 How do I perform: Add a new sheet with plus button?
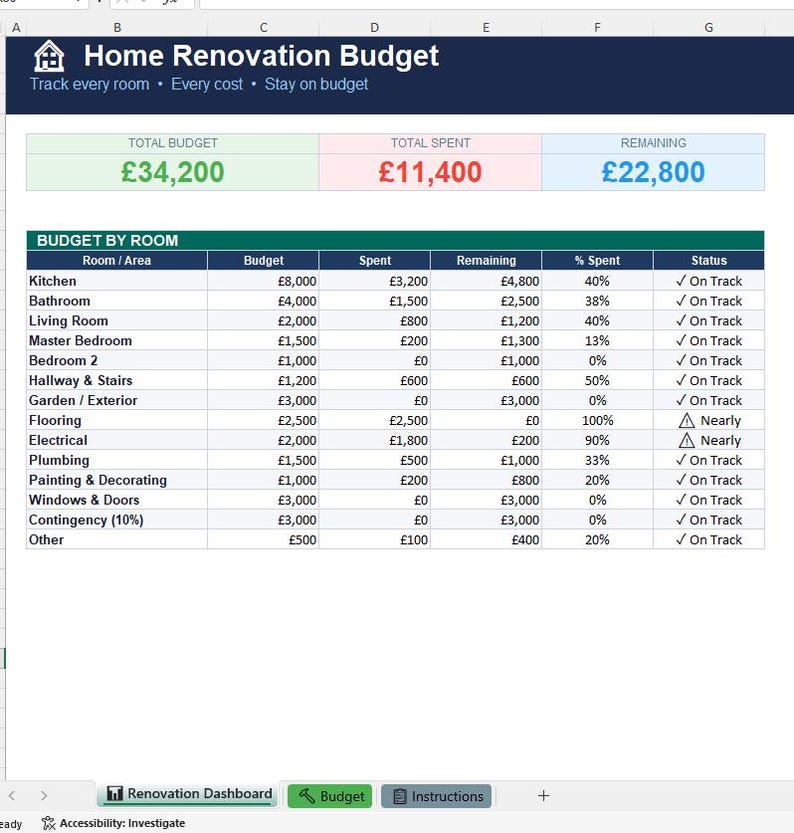tap(543, 795)
